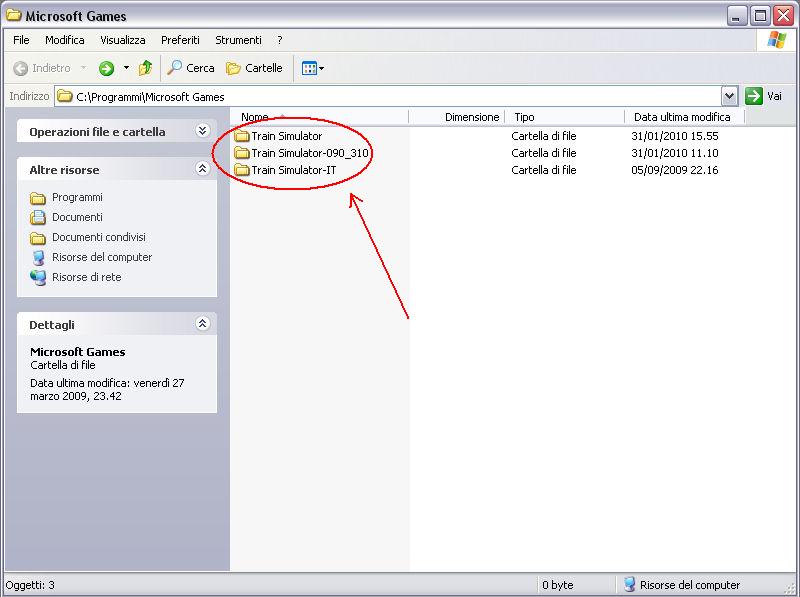
Task: Minimize the Microsoft Games window
Action: tap(736, 16)
